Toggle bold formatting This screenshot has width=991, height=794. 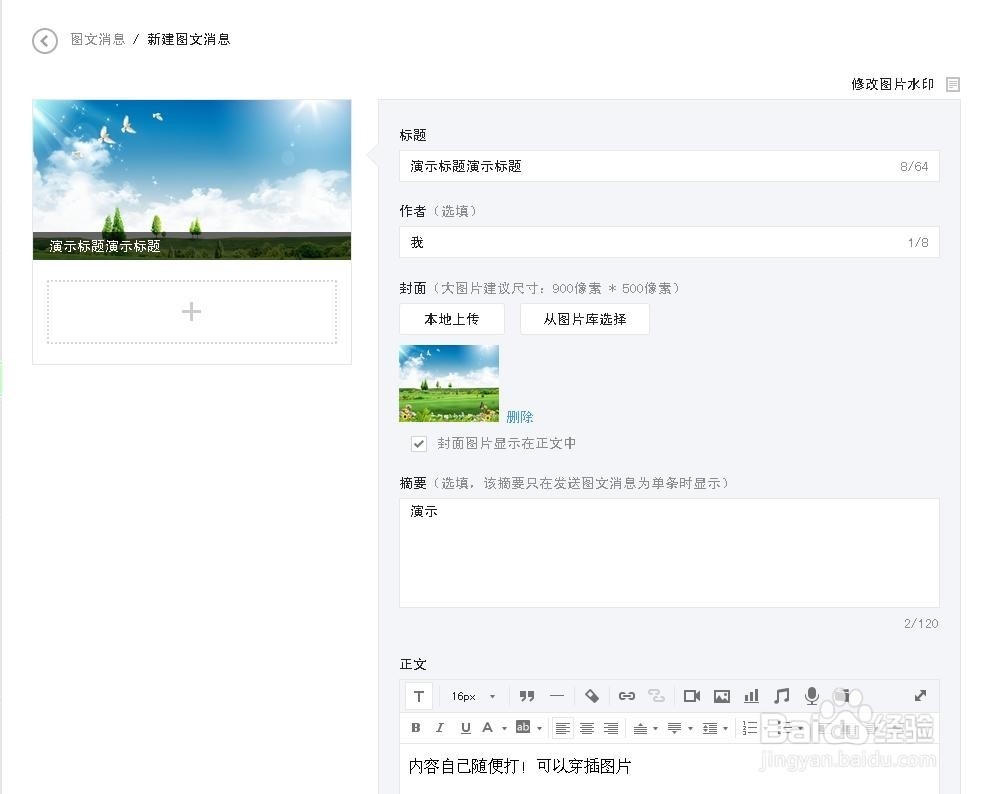[415, 728]
